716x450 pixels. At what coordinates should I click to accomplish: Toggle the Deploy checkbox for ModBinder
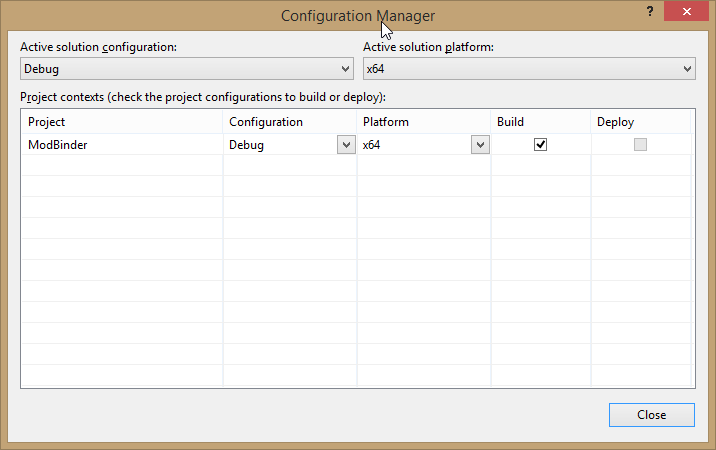[x=640, y=144]
